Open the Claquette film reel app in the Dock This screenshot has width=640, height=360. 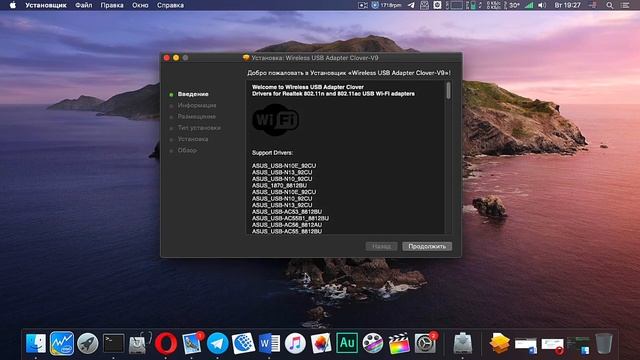point(373,343)
